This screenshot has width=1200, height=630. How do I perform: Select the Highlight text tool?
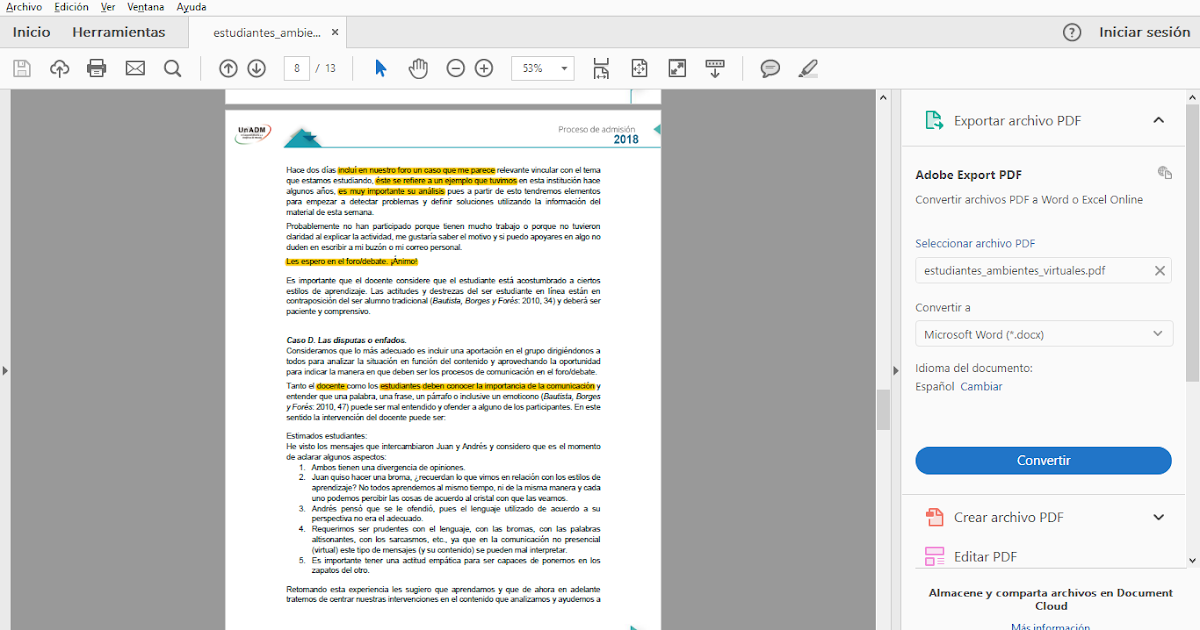(807, 68)
